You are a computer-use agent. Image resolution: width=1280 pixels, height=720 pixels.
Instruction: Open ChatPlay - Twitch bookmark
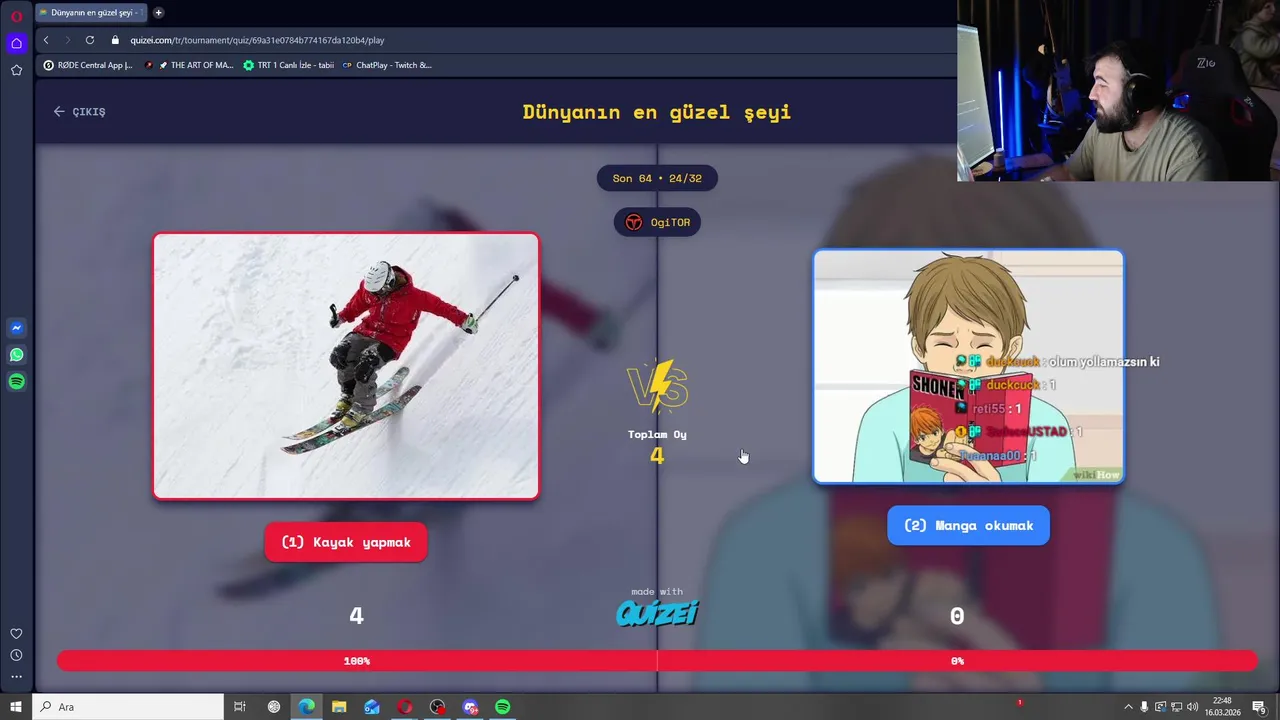pos(387,65)
